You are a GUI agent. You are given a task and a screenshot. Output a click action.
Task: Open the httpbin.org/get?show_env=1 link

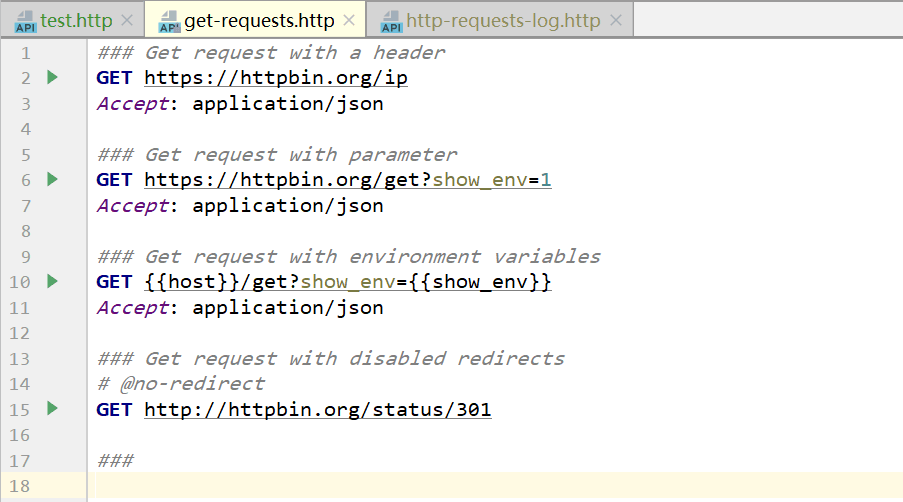tap(348, 180)
